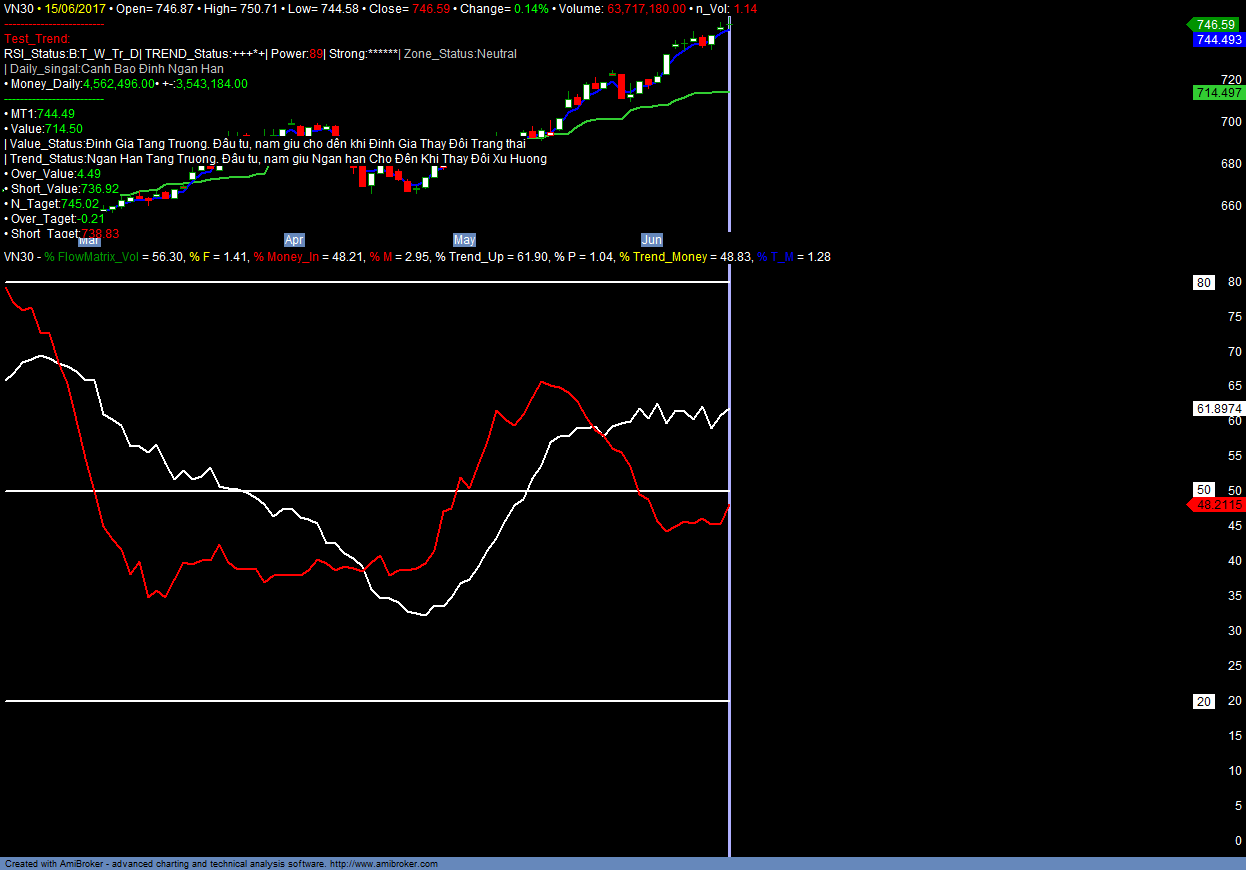1246x870 pixels.
Task: Select the white 61.8974 Trend_Up value tag
Action: click(x=1218, y=408)
